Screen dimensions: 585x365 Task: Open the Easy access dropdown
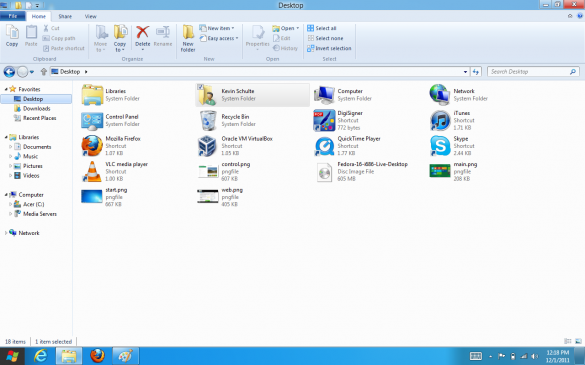pos(219,38)
